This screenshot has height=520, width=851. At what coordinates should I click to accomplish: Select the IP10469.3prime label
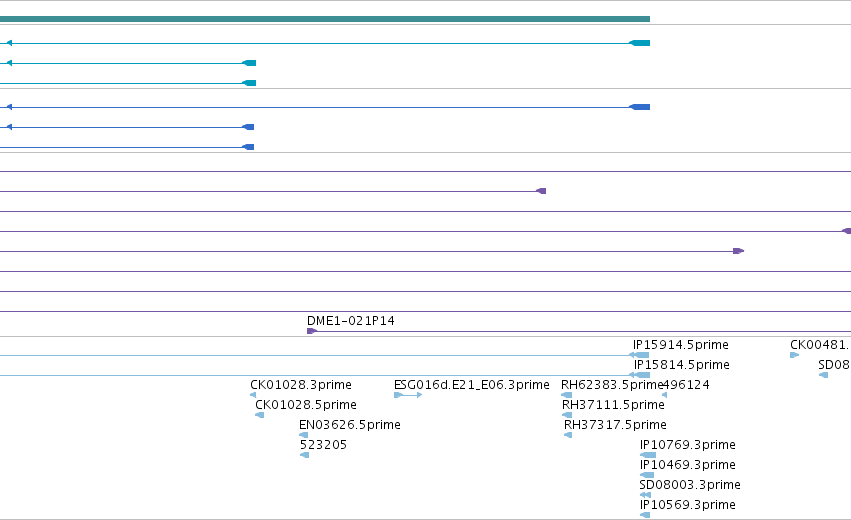688,465
